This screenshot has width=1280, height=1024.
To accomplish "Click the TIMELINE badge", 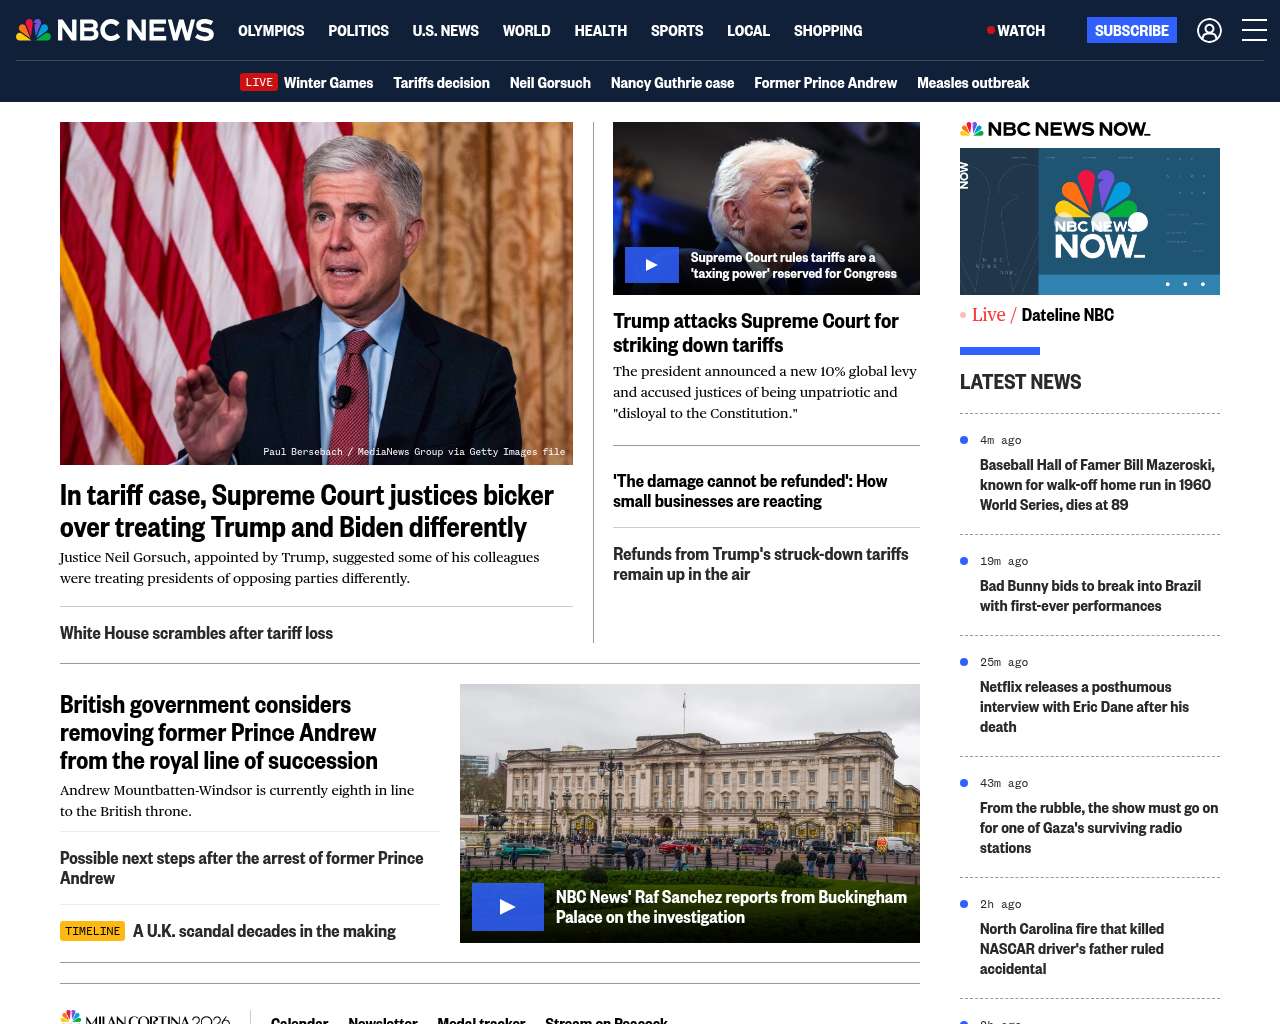I will [92, 931].
